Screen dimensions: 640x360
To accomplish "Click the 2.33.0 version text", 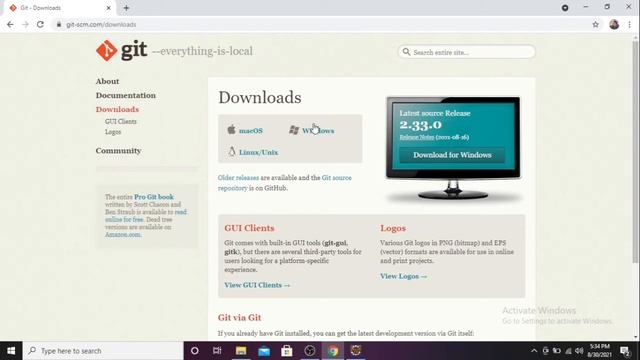I will [x=420, y=124].
